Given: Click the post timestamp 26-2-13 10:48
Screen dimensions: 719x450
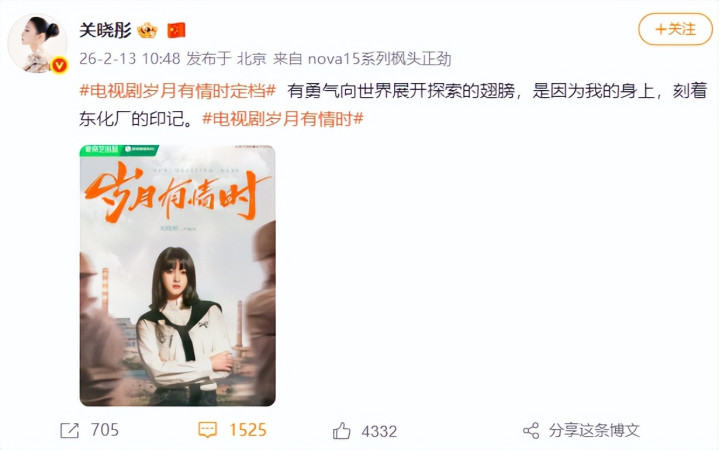Looking at the screenshot, I should (x=130, y=59).
